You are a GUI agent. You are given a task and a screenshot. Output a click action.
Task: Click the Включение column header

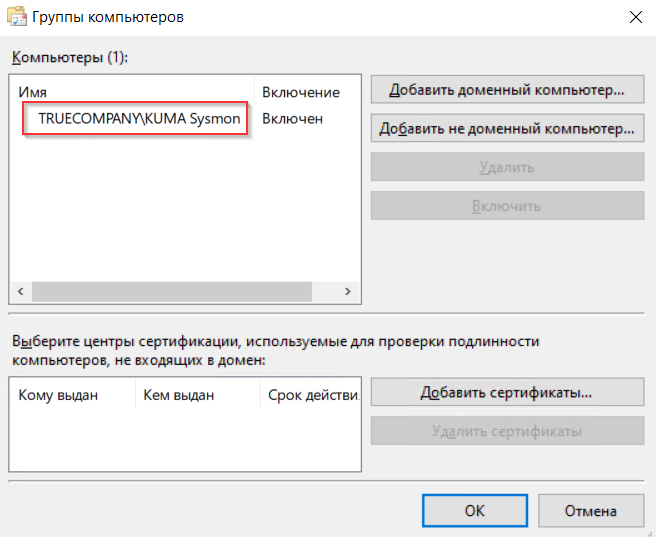[300, 92]
